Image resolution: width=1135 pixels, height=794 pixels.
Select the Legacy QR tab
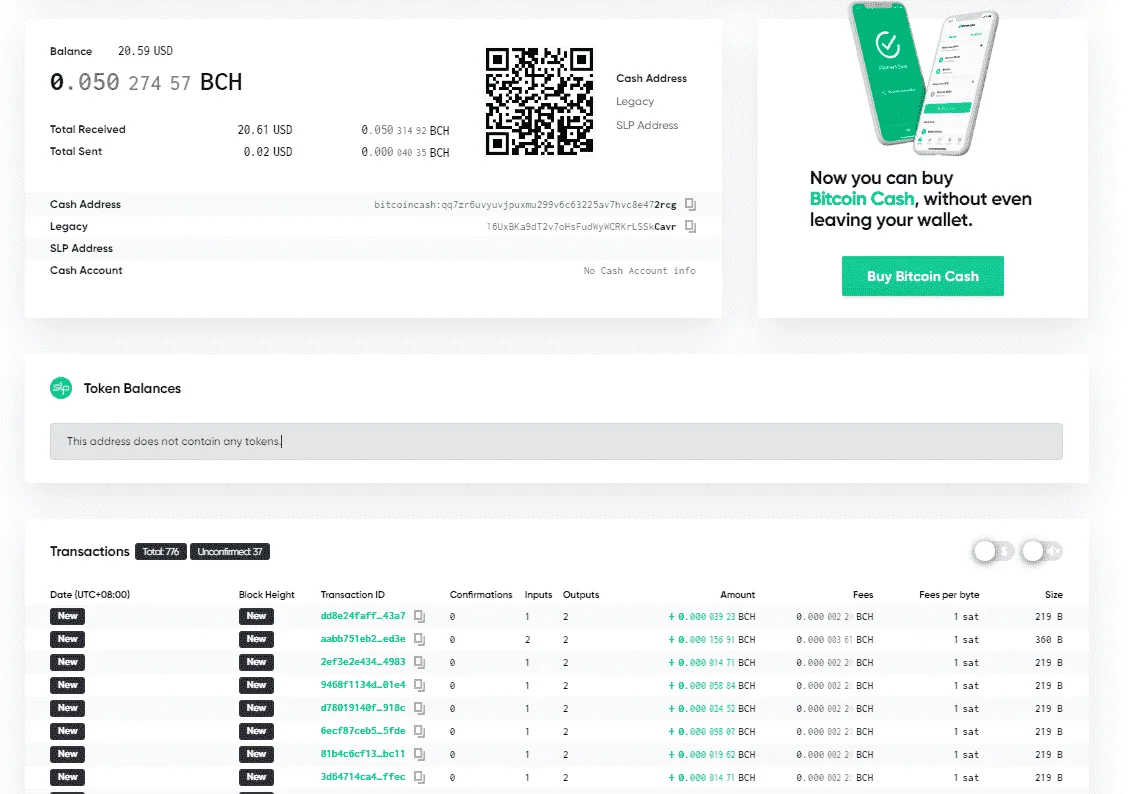(x=635, y=101)
